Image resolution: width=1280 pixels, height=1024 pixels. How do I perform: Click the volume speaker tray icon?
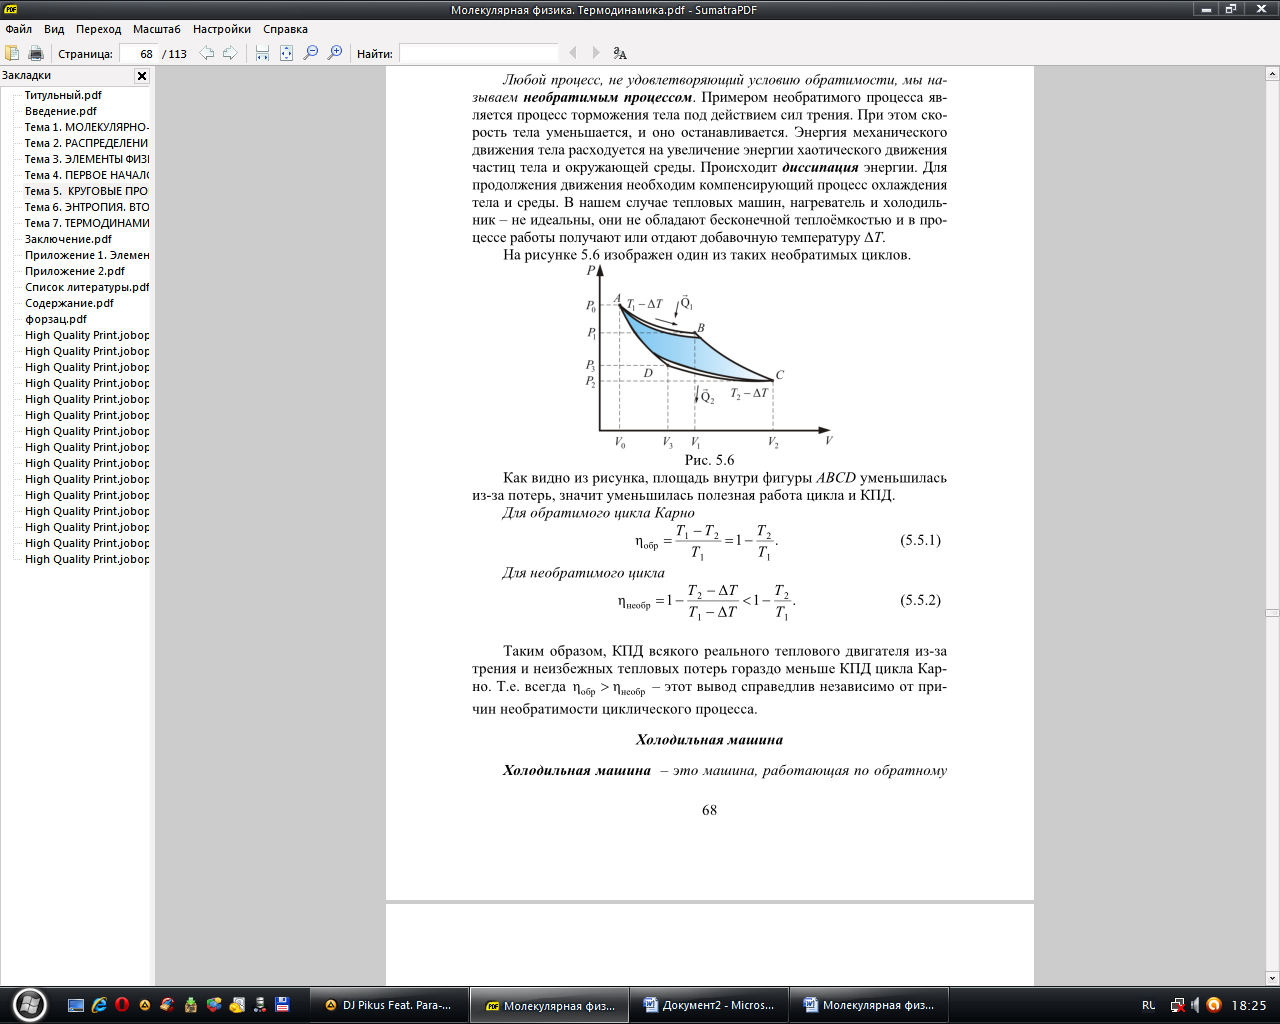(1195, 1005)
